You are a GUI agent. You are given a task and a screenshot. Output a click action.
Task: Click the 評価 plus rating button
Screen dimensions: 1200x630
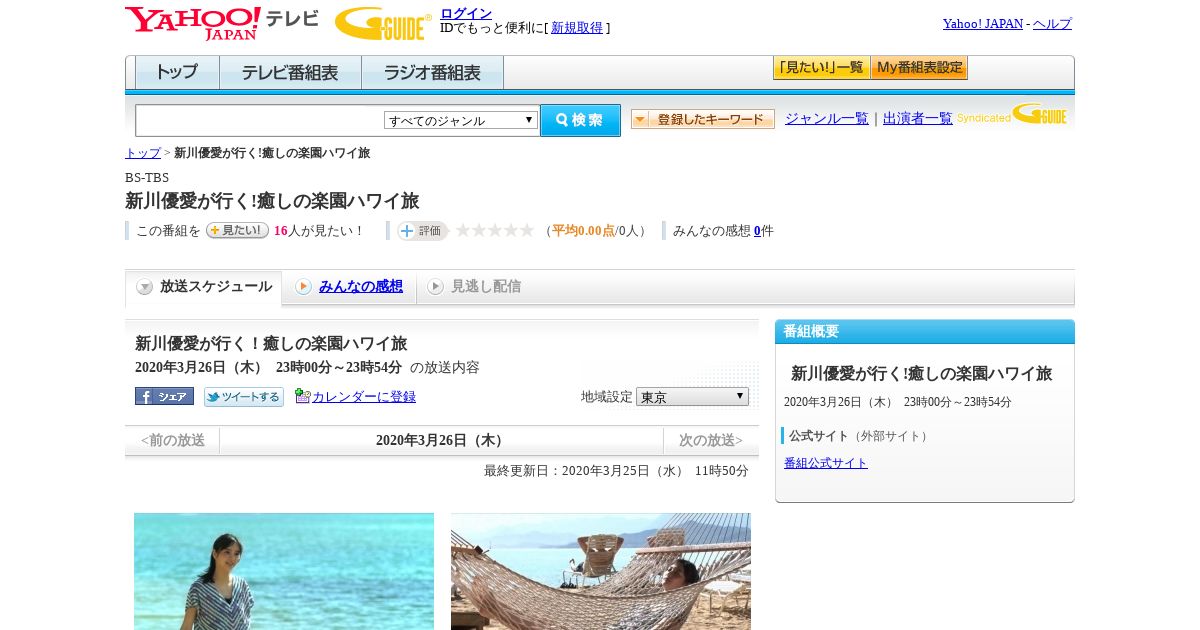pyautogui.click(x=422, y=231)
